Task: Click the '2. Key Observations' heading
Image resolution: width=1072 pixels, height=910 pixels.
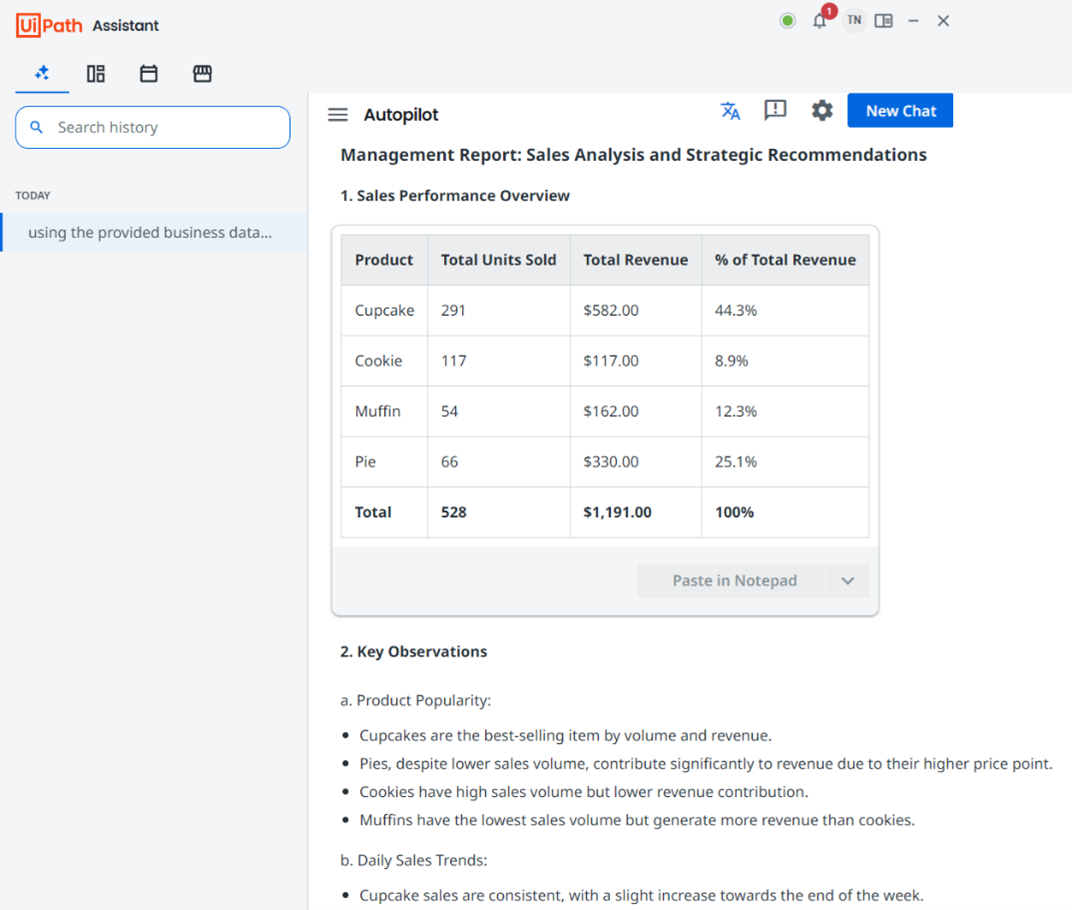Action: point(414,652)
